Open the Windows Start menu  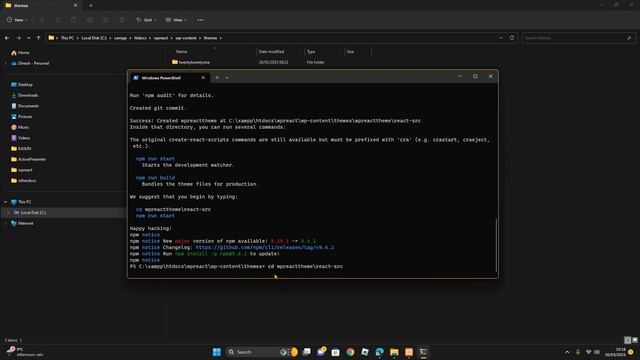coord(217,352)
